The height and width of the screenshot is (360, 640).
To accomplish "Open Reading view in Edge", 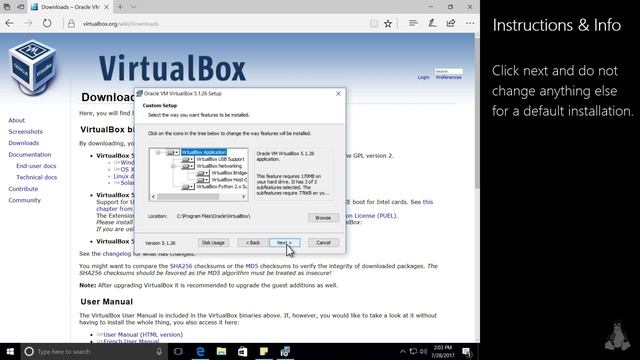I will point(374,24).
